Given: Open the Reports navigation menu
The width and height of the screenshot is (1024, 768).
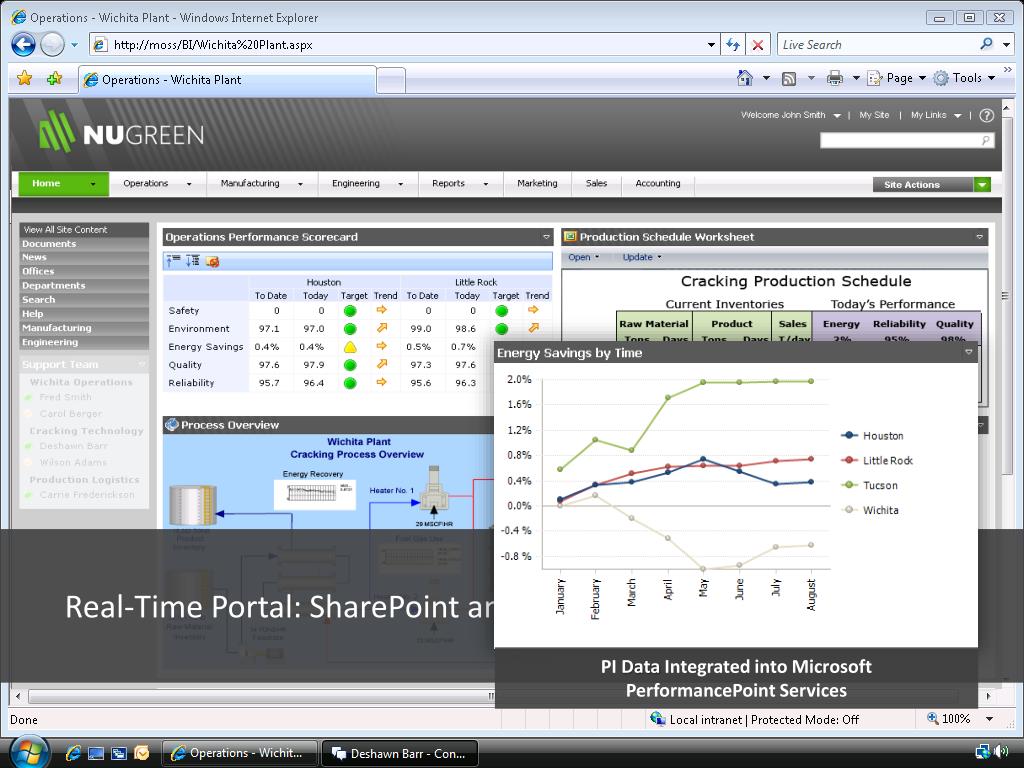Looking at the screenshot, I should tap(460, 184).
